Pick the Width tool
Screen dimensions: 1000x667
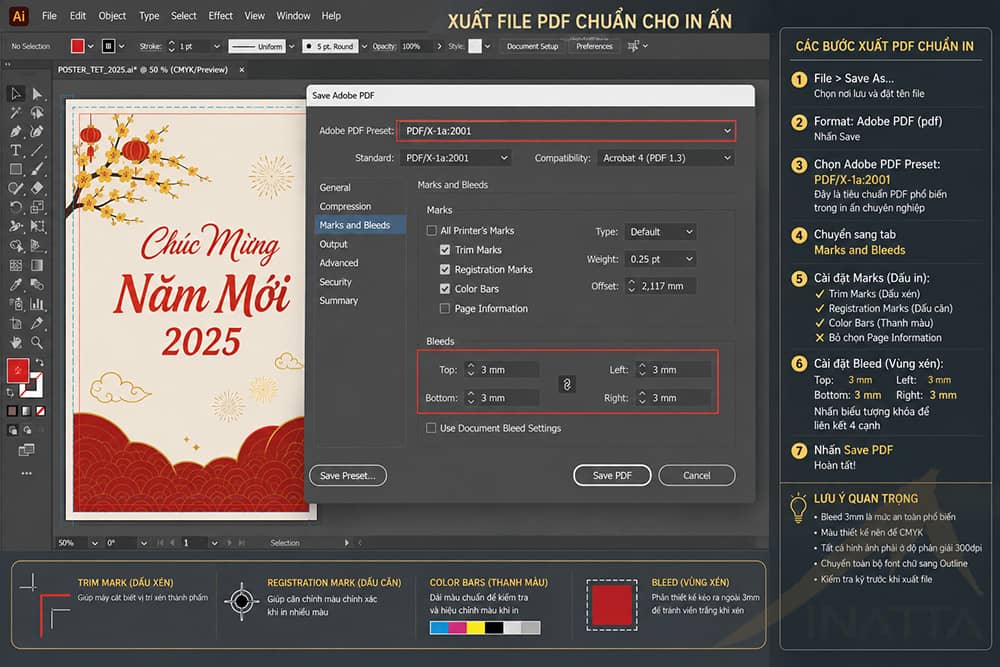pyautogui.click(x=15, y=226)
